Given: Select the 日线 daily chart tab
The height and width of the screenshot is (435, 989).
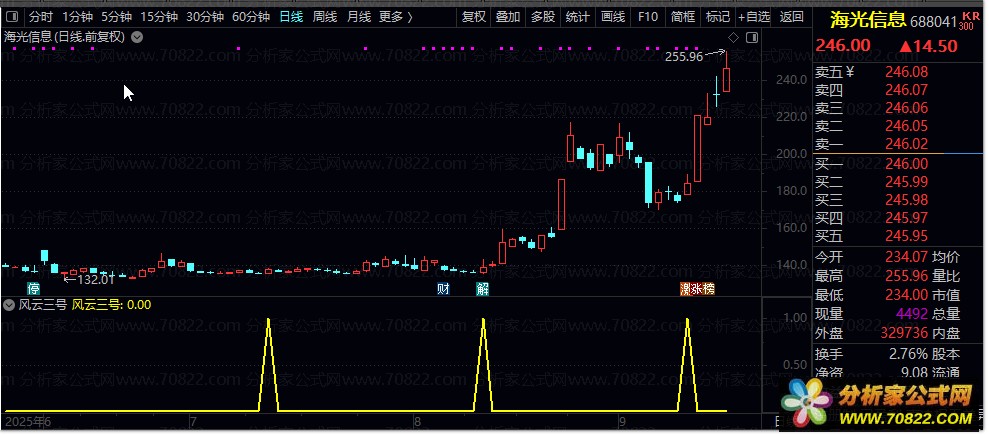Looking at the screenshot, I should click(x=291, y=17).
